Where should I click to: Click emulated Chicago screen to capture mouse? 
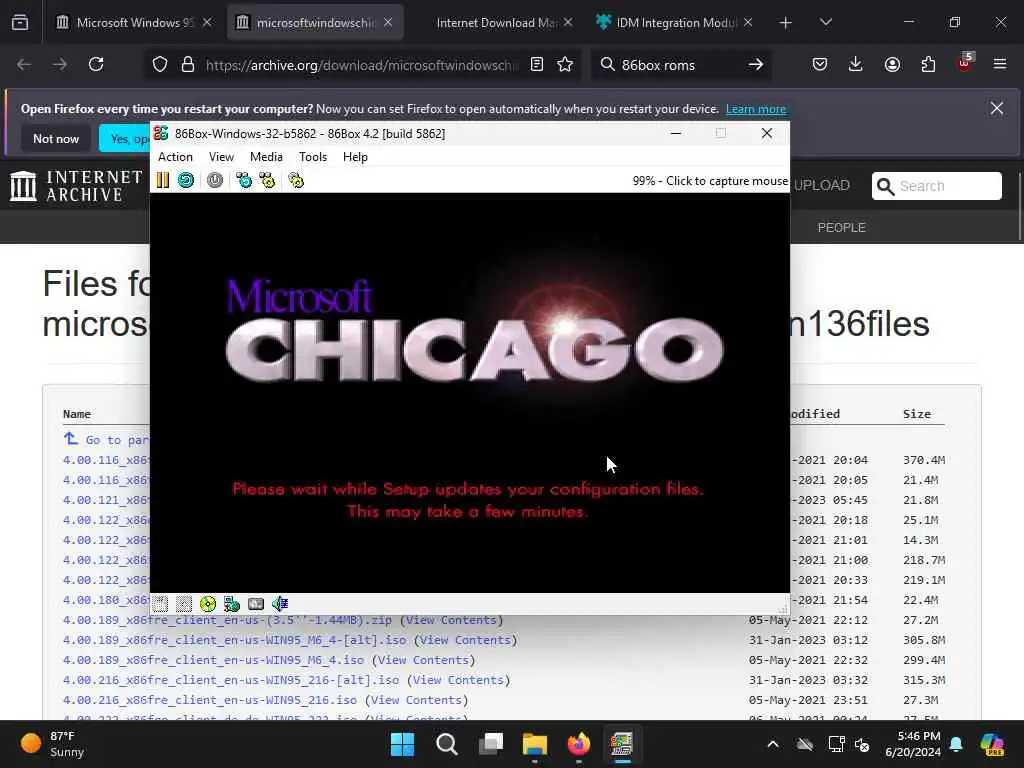pos(470,392)
